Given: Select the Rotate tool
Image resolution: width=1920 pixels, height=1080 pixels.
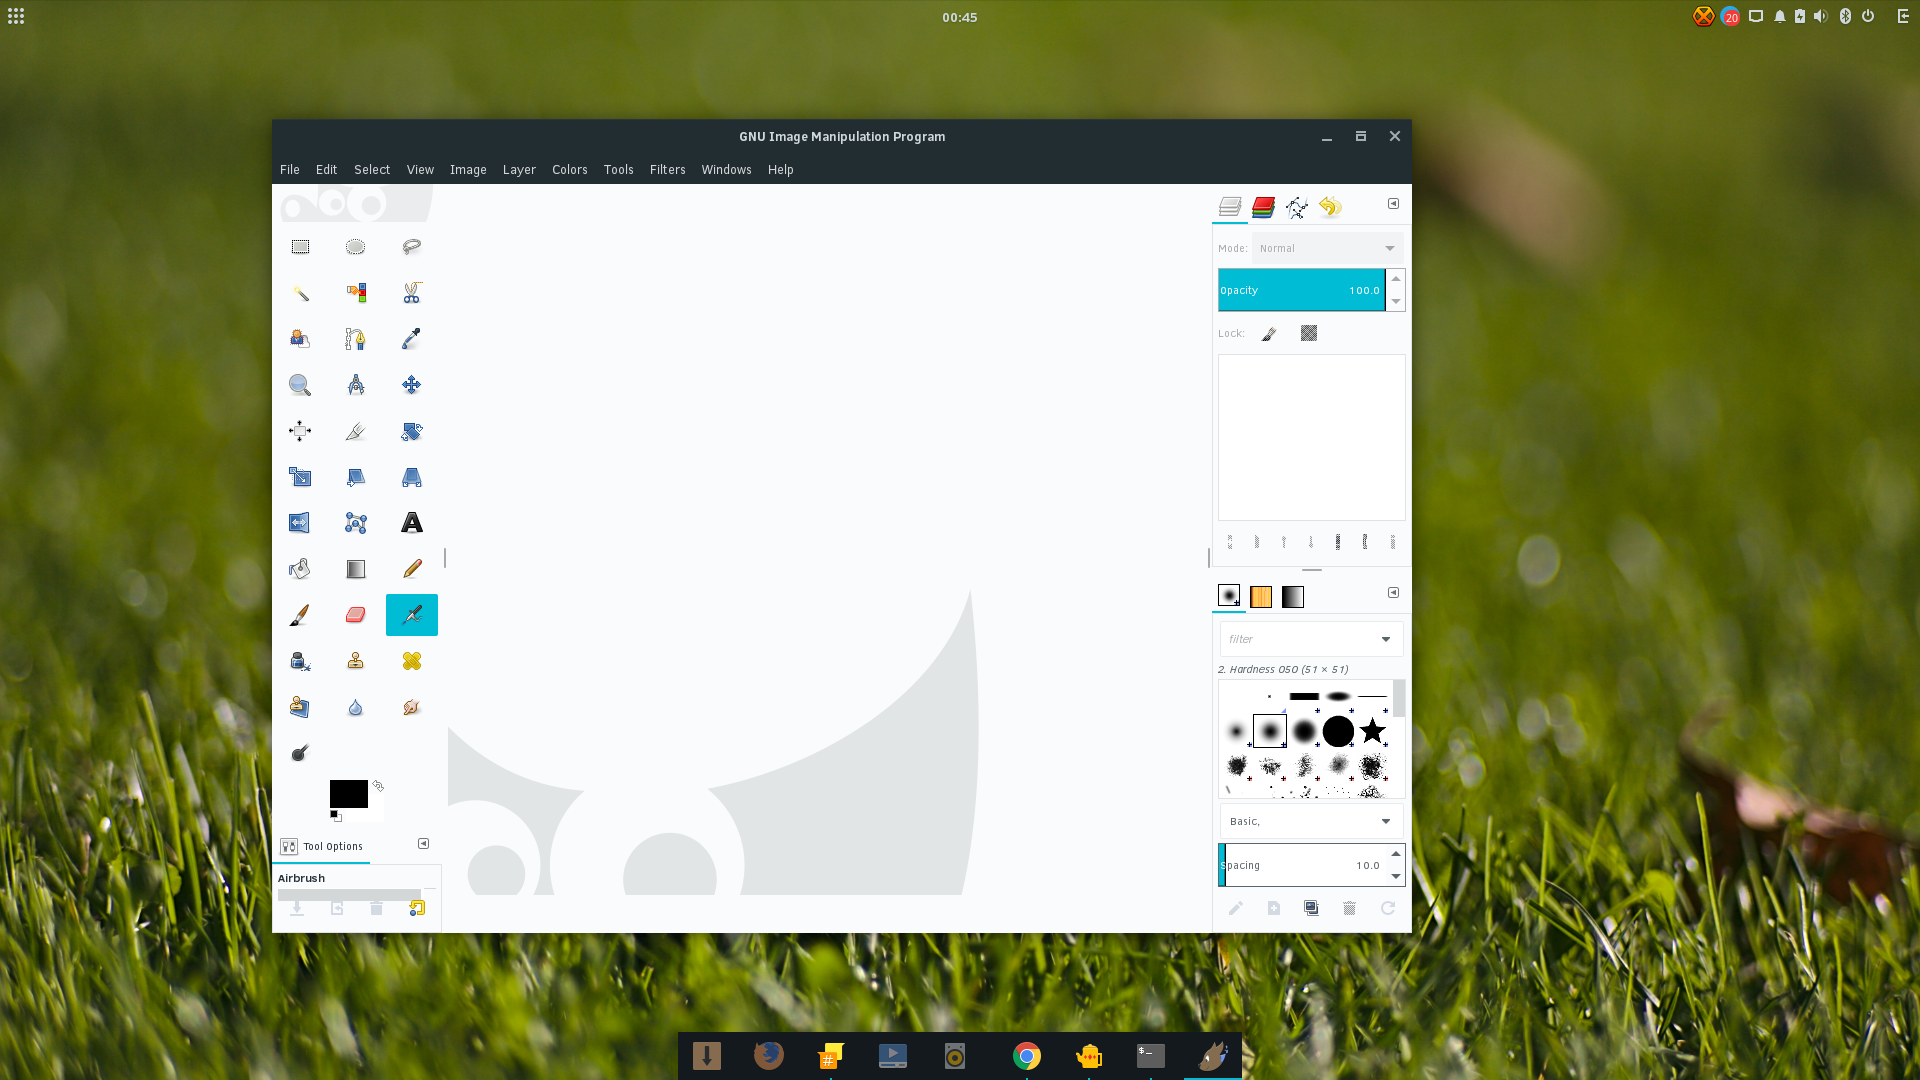Looking at the screenshot, I should click(411, 431).
